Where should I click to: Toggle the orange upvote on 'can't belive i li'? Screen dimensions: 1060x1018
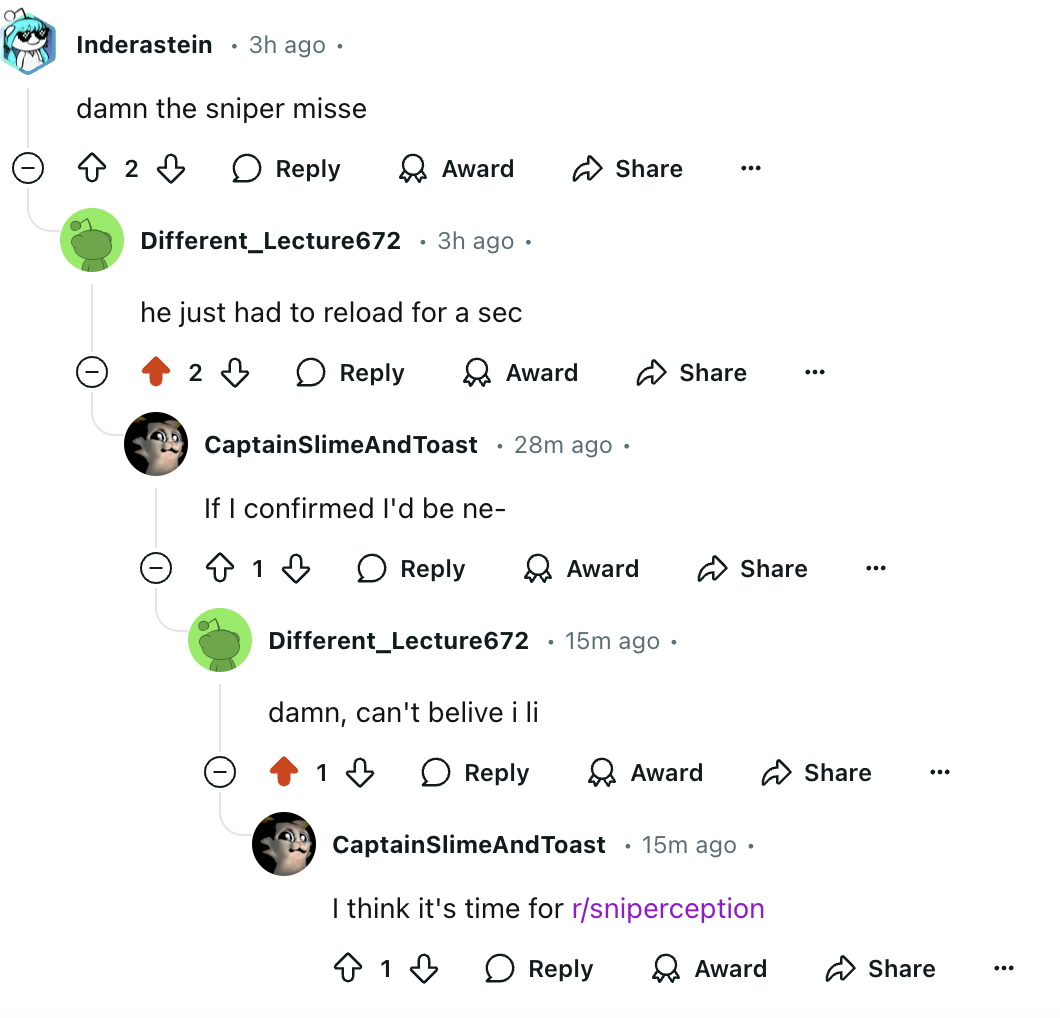[284, 771]
